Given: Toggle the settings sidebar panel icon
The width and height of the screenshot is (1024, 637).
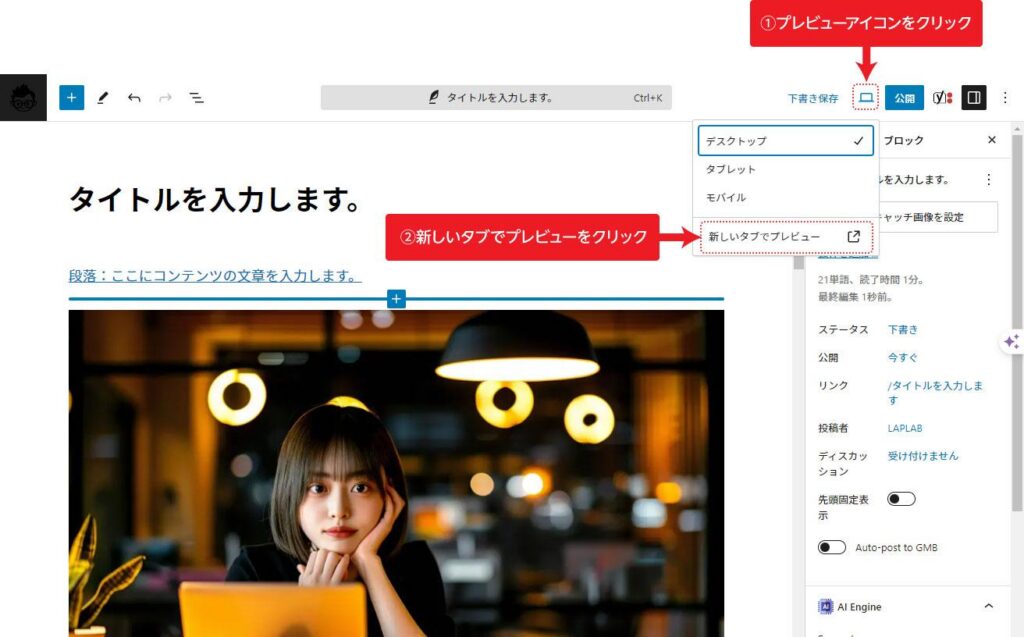Looking at the screenshot, I should 971,97.
